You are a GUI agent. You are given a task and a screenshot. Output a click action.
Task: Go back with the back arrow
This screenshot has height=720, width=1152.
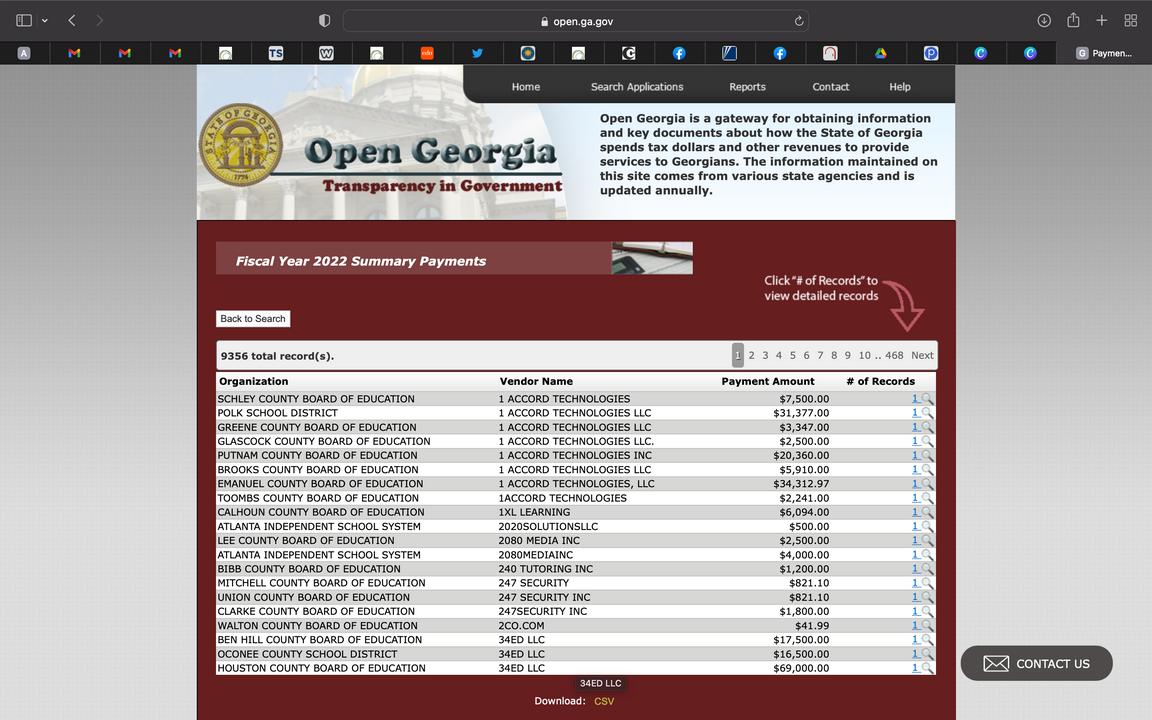(72, 21)
